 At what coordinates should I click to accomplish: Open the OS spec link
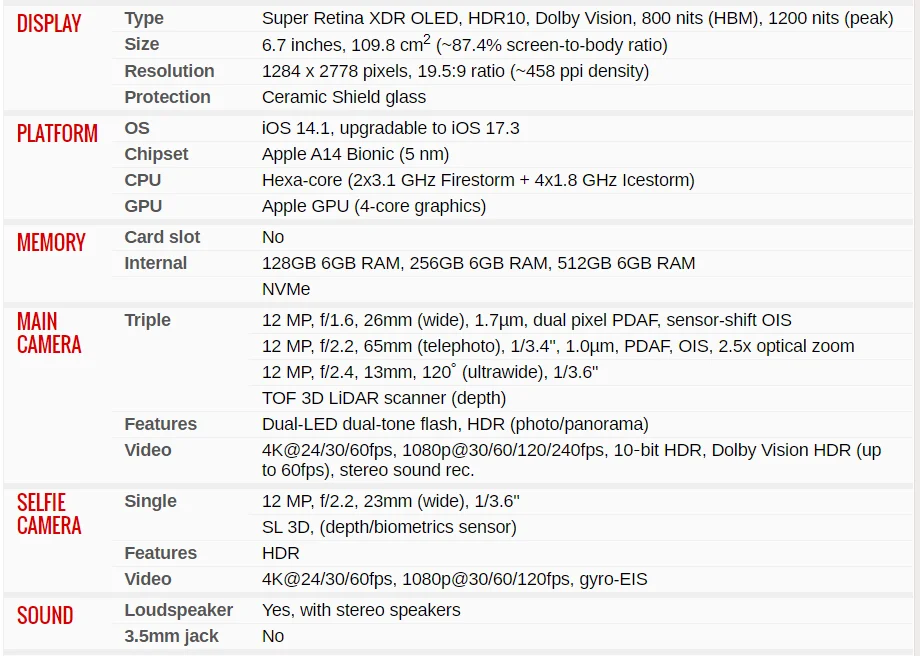(137, 128)
